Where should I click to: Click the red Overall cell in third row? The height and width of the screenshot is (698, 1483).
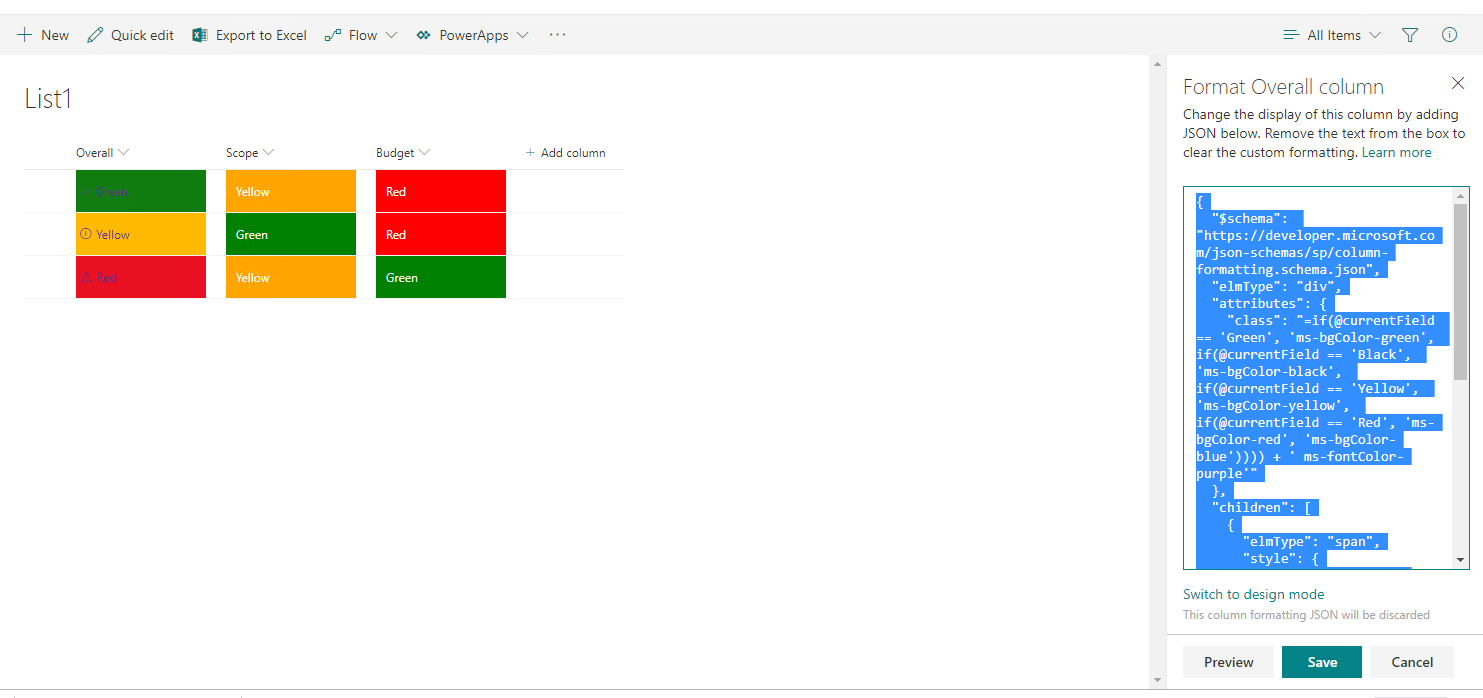coord(141,277)
